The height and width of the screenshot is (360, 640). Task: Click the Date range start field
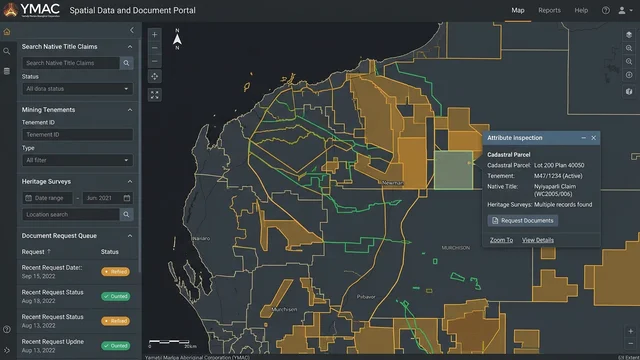(x=47, y=198)
